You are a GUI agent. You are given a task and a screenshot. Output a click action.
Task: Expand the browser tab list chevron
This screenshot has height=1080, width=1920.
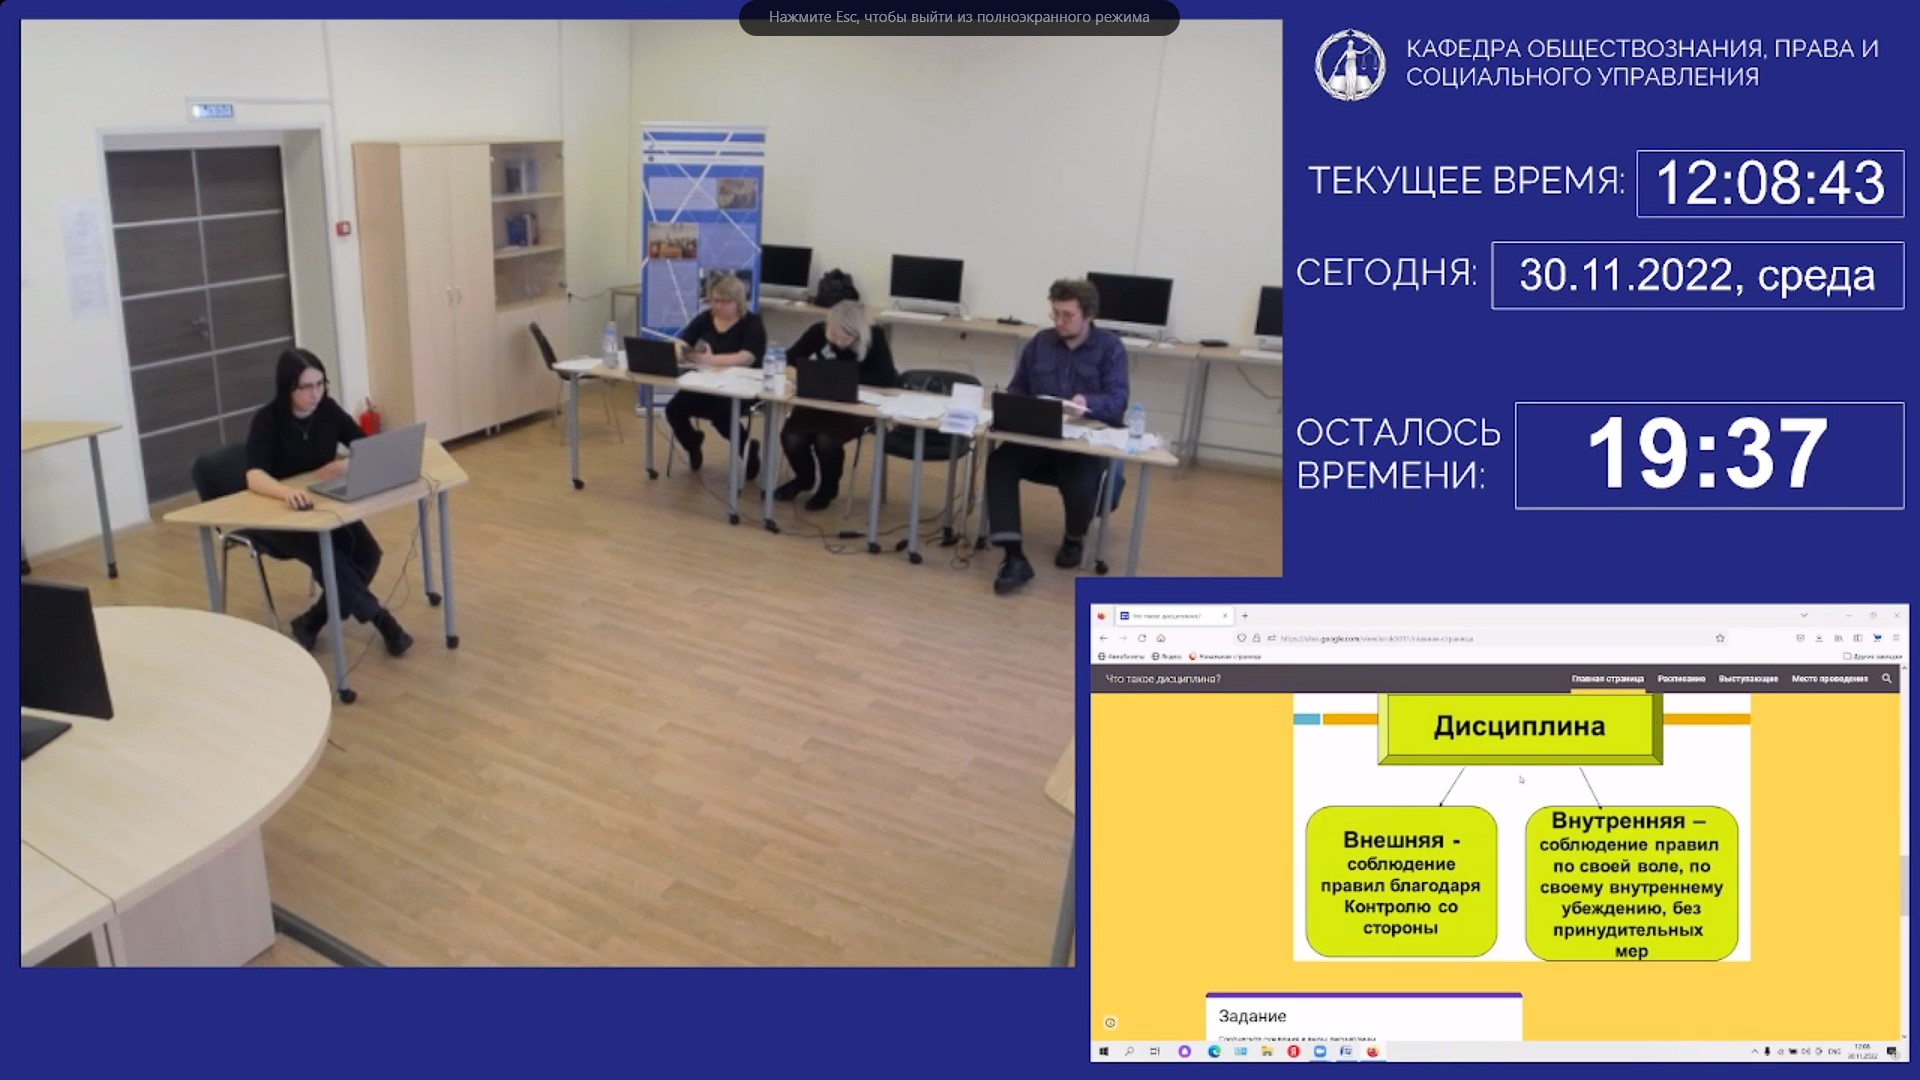pos(1804,615)
